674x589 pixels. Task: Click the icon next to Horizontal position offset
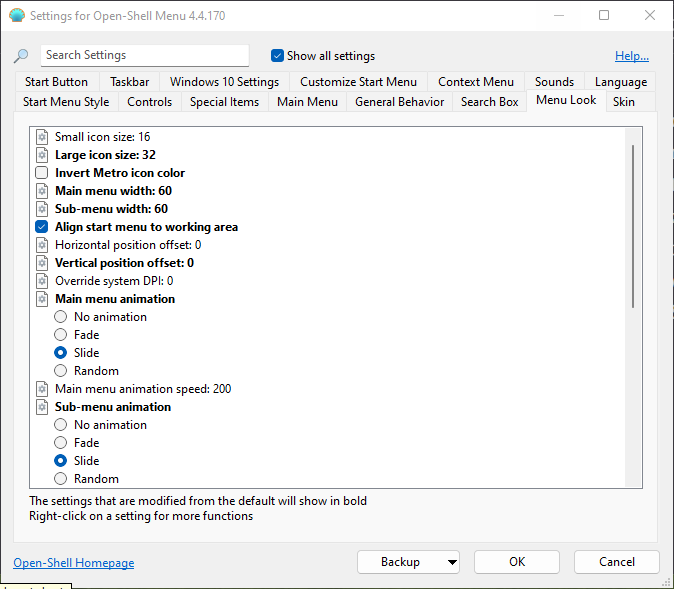click(x=42, y=245)
